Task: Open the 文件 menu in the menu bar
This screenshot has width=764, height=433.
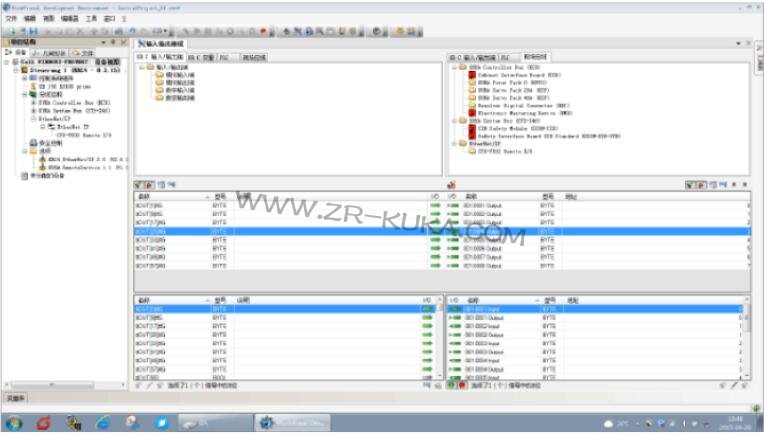Action: pos(11,18)
